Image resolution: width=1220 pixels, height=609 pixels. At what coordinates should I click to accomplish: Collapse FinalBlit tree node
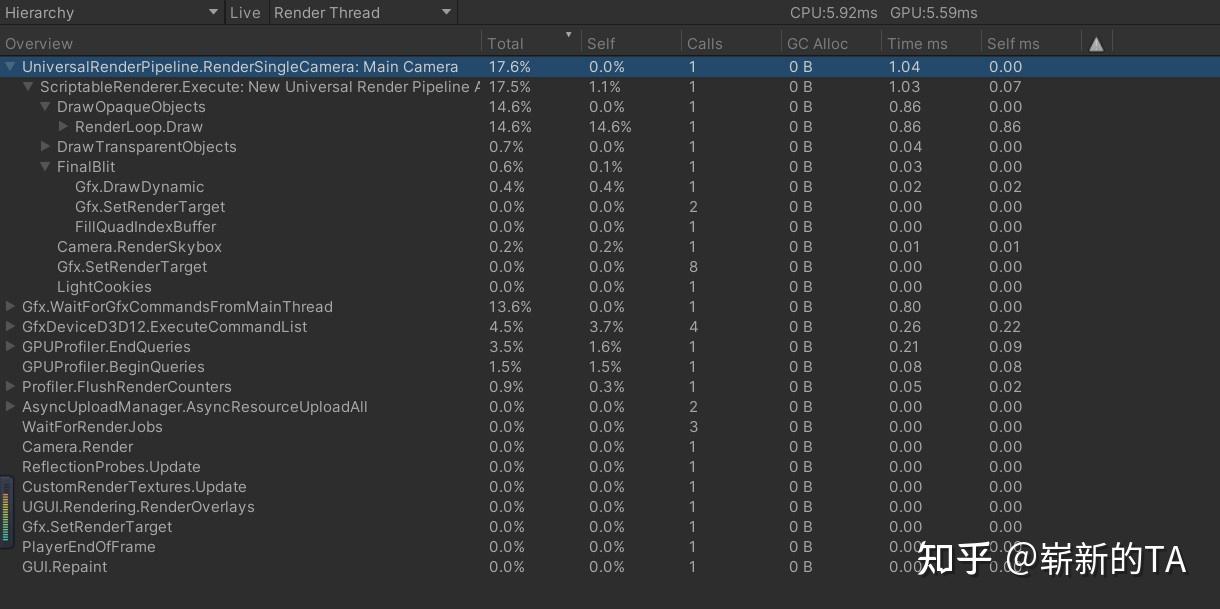point(46,167)
